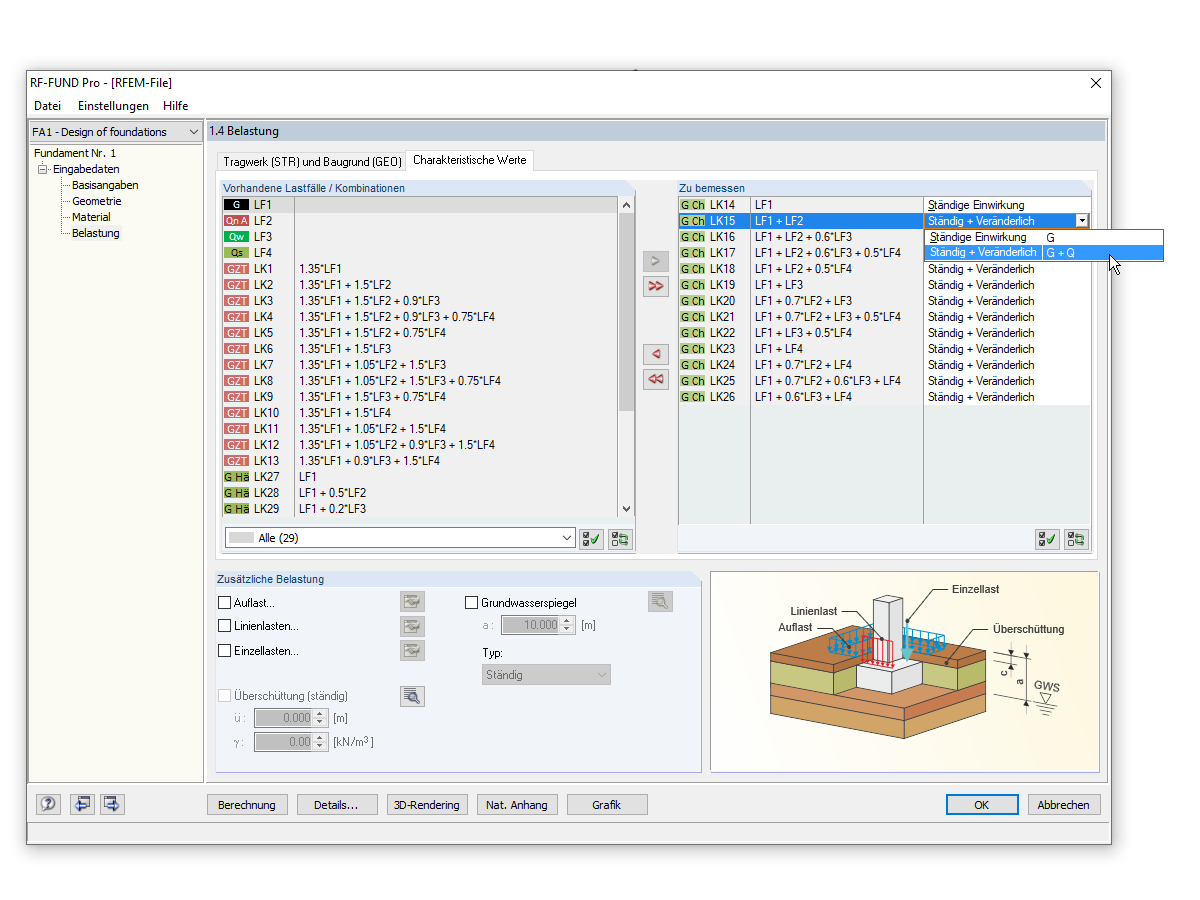Open LK15 action type dropdown arrow
This screenshot has height=900, width=1200.
[x=1082, y=221]
